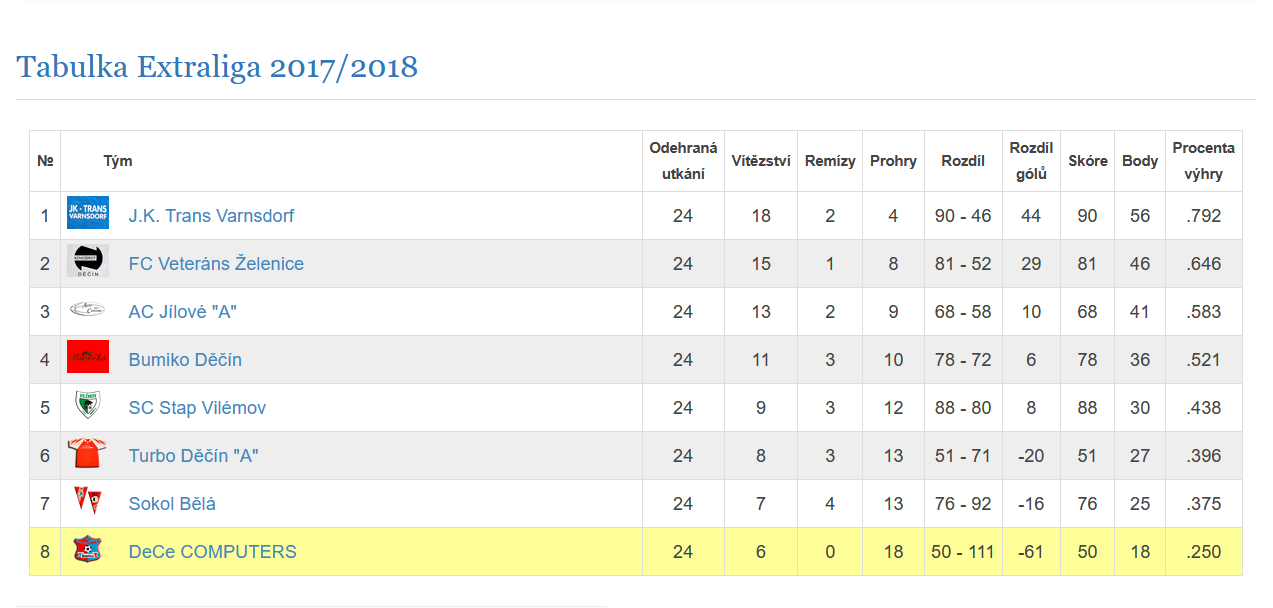Open the AC Jílové "A" team page

tap(182, 312)
